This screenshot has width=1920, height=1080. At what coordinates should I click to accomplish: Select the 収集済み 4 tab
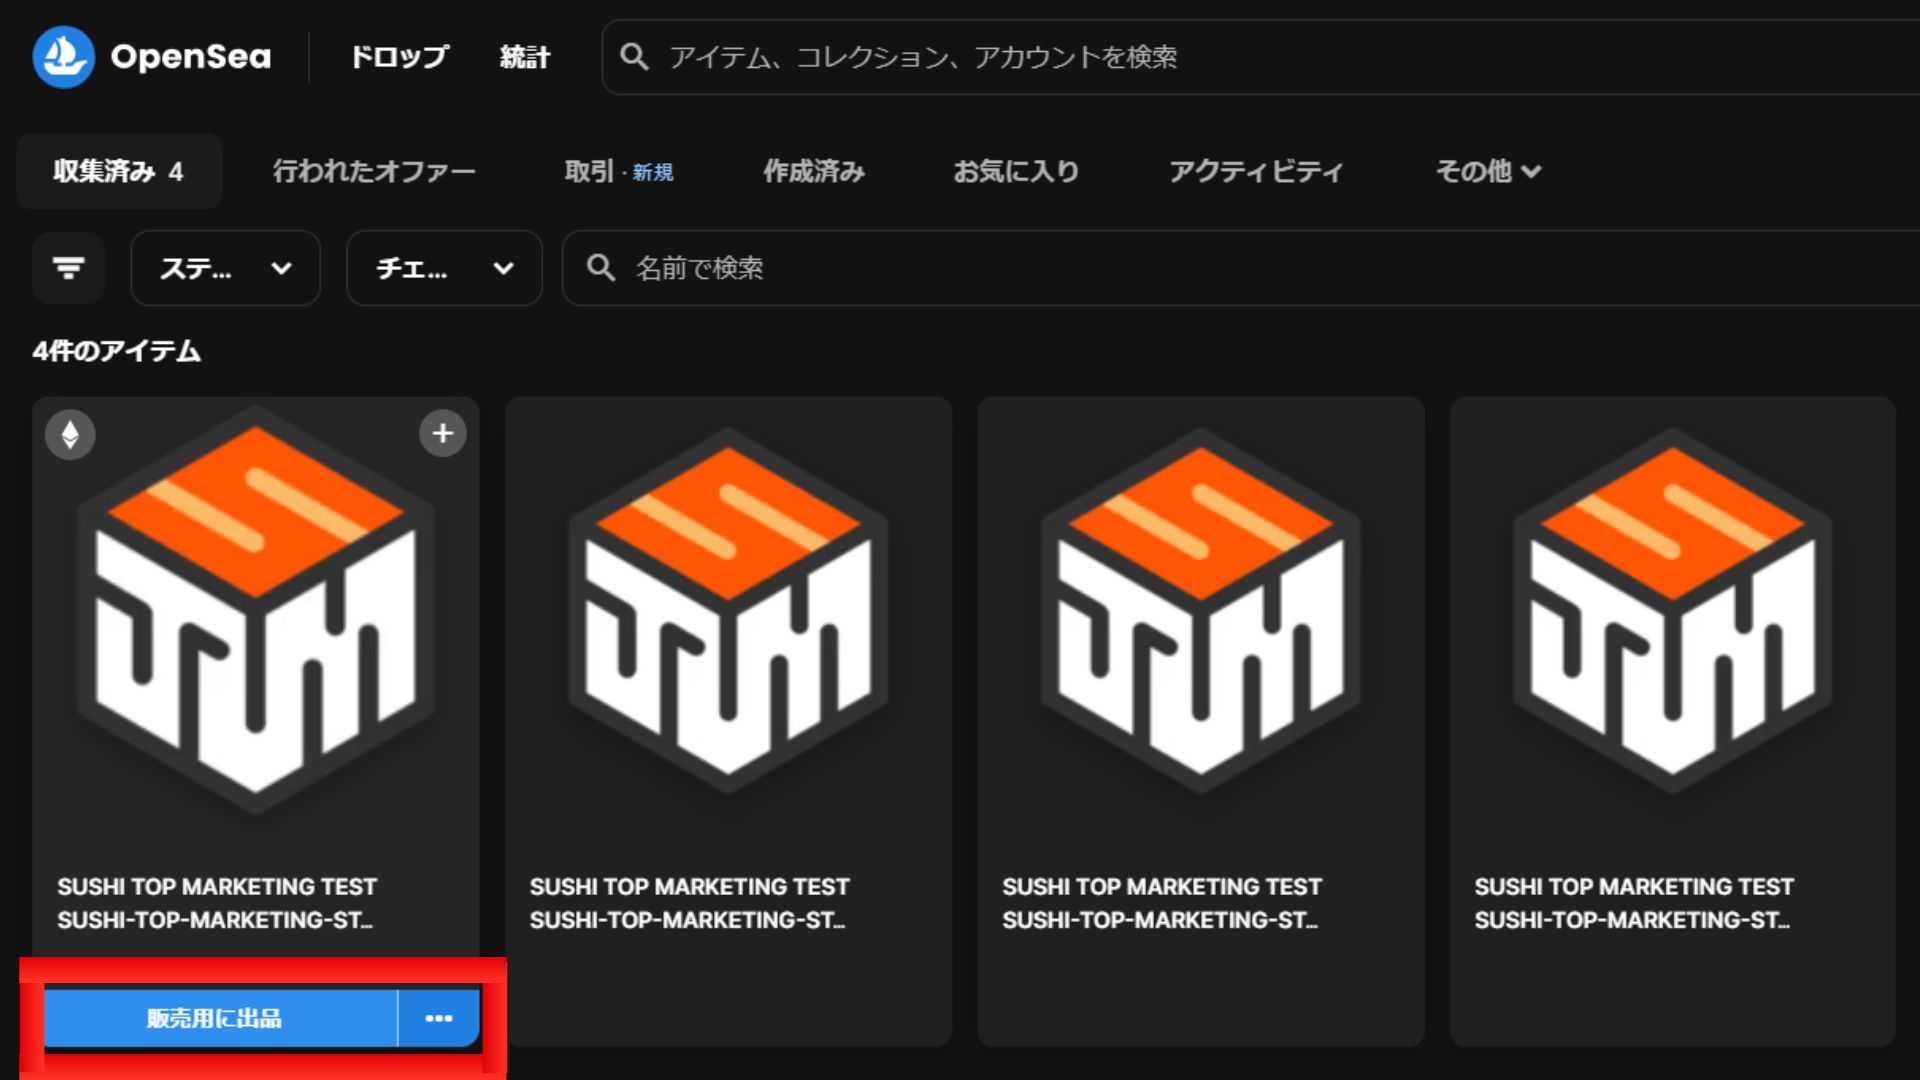coord(119,171)
